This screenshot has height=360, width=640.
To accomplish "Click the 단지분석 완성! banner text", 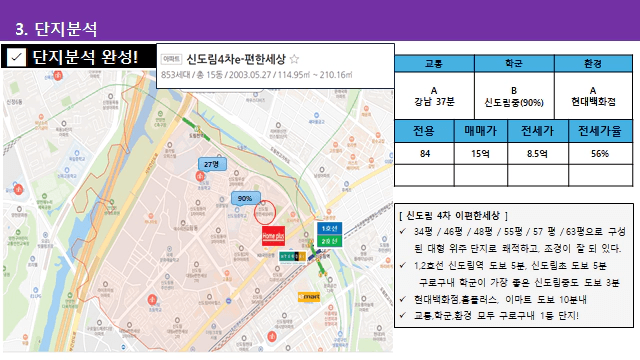I will (x=85, y=57).
